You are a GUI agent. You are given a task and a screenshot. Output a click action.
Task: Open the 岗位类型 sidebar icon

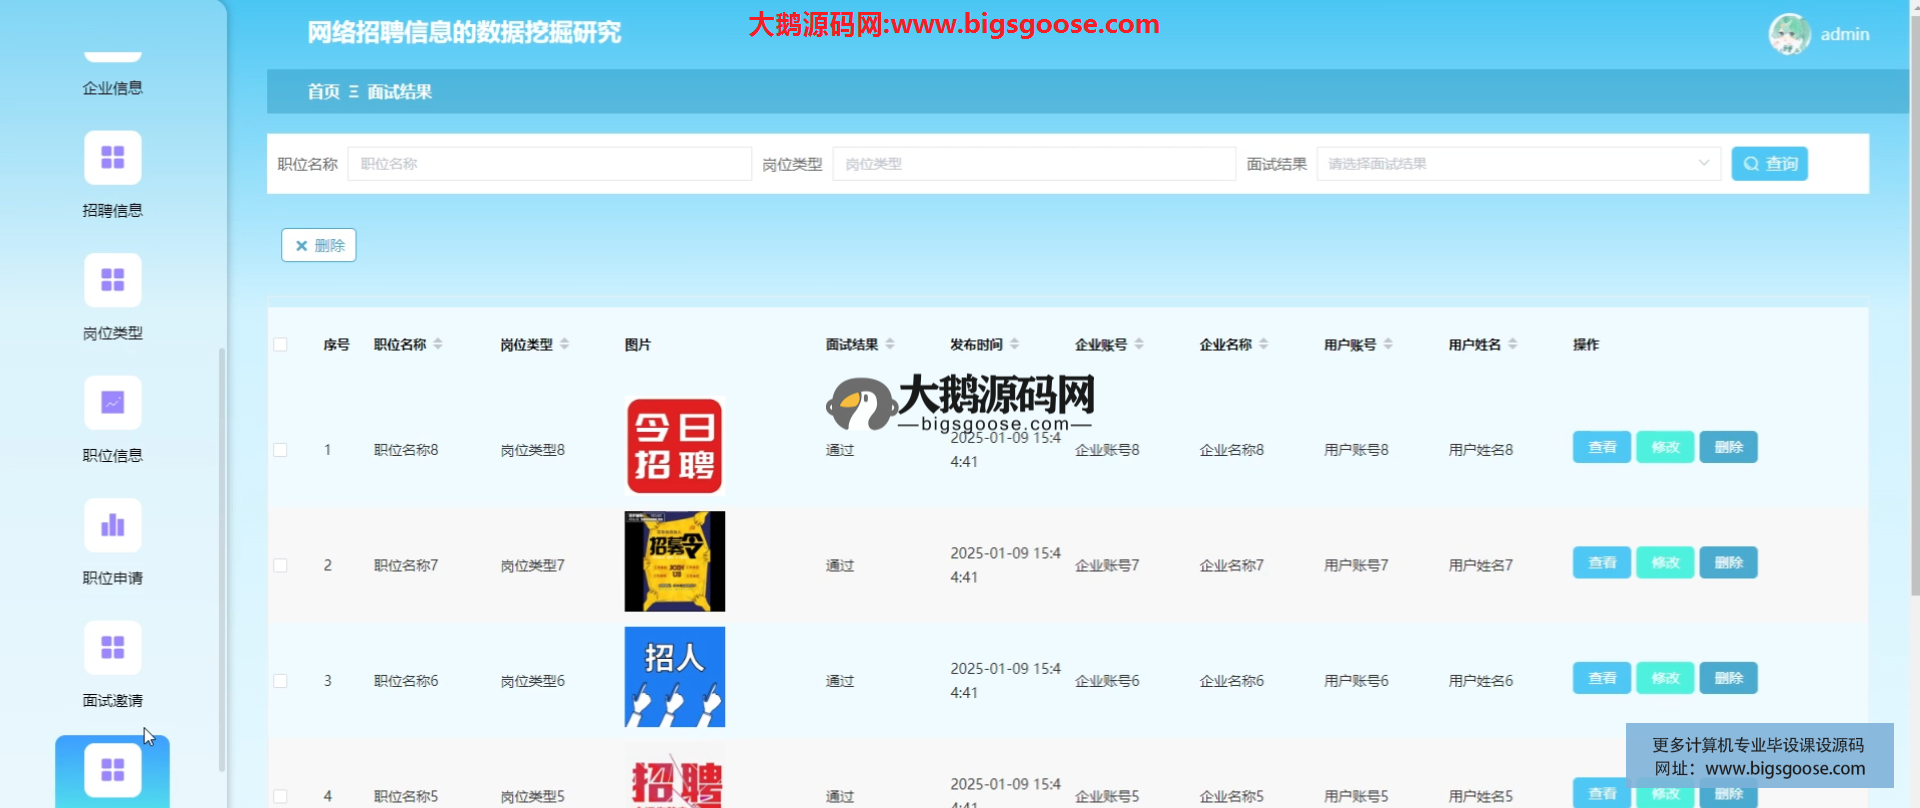point(112,280)
